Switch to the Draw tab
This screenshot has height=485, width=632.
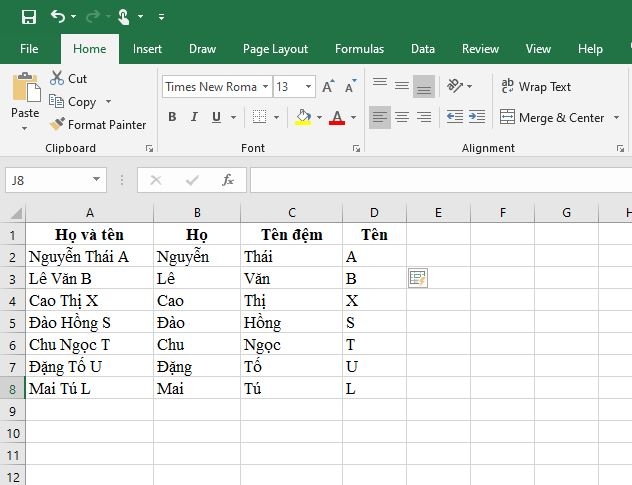202,49
